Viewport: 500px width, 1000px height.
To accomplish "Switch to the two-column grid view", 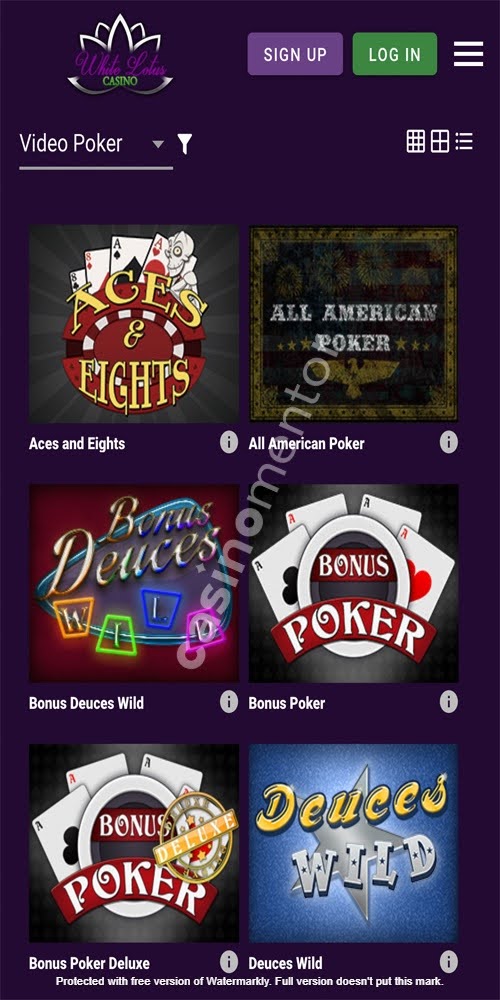I will [440, 141].
